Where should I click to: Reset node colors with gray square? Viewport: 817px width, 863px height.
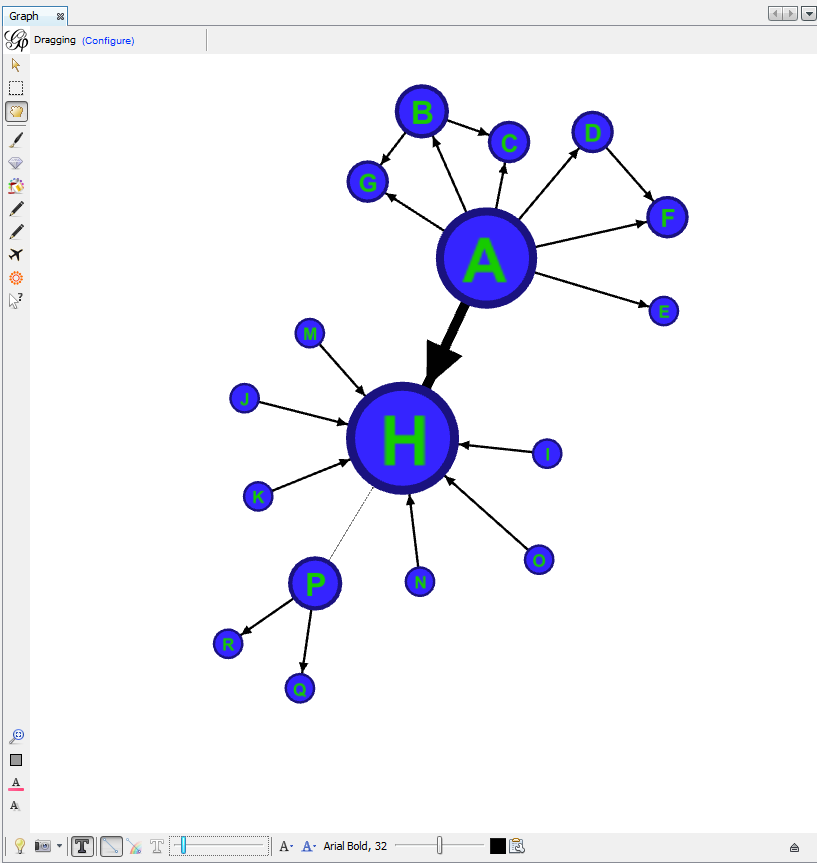point(16,760)
